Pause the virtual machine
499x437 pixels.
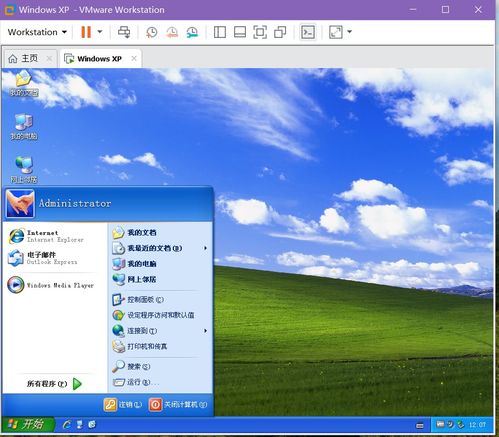pyautogui.click(x=86, y=32)
